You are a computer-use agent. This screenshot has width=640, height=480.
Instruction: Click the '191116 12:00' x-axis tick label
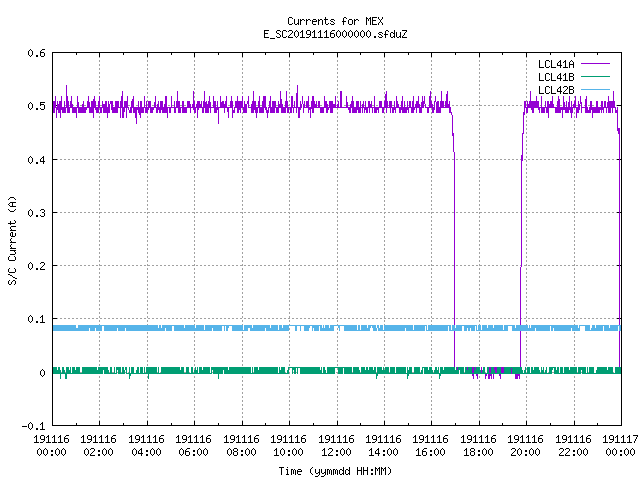pos(336,446)
